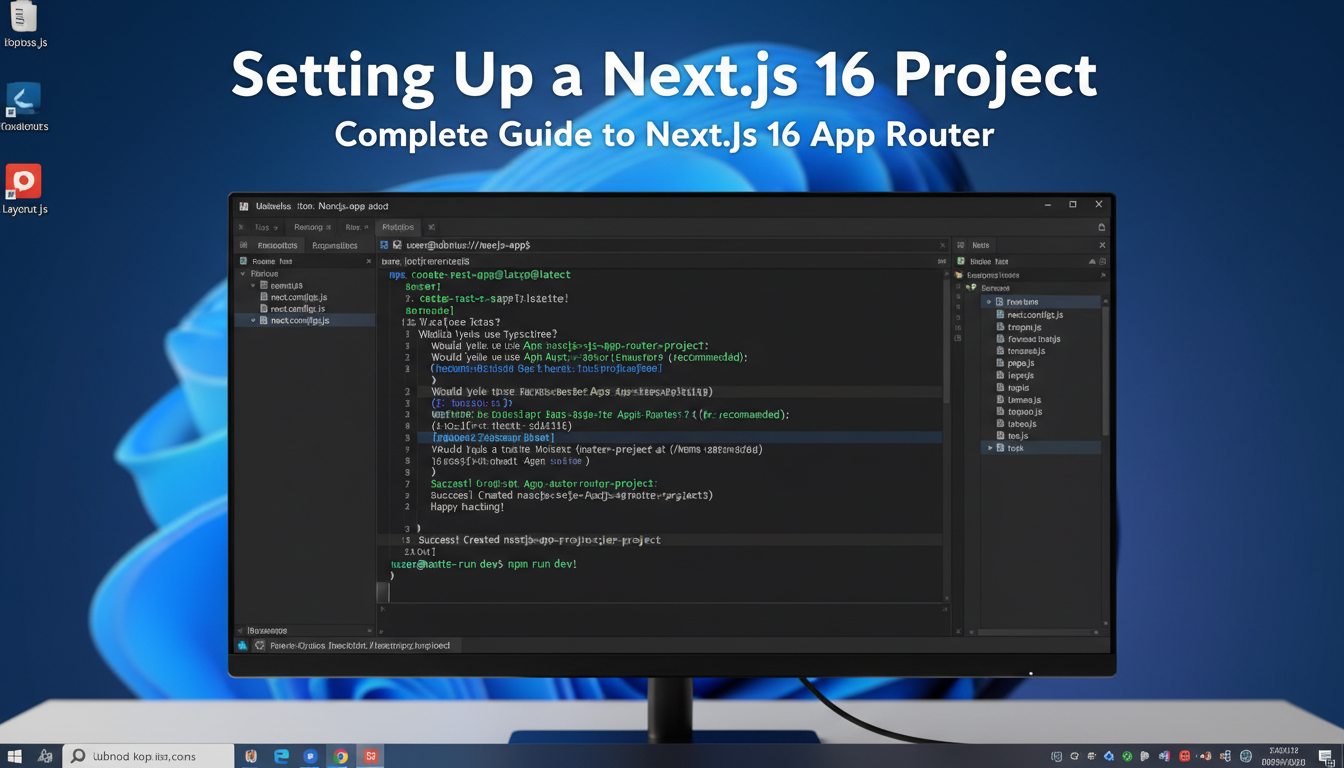Viewport: 1344px width, 768px height.
Task: Click the clock in the system tray
Action: [1284, 756]
